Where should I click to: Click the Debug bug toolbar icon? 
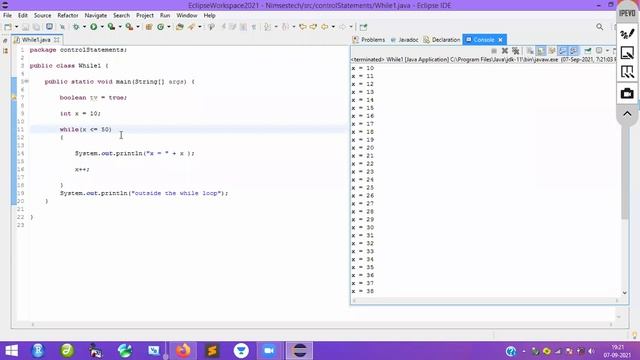[x=76, y=27]
